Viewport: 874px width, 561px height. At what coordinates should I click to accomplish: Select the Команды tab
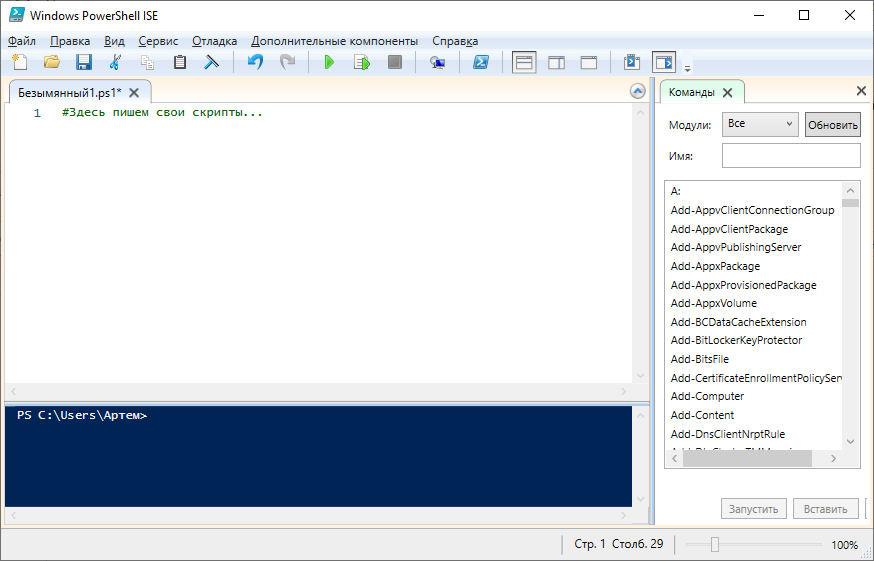691,93
